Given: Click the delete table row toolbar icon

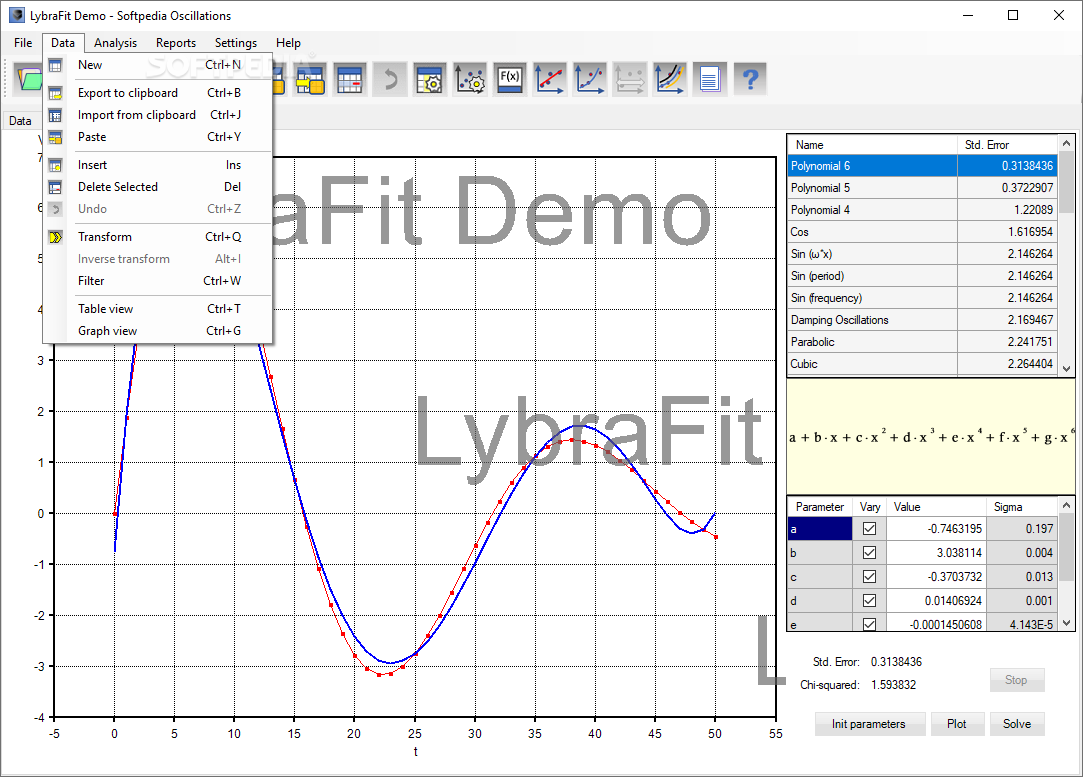Looking at the screenshot, I should [x=350, y=79].
